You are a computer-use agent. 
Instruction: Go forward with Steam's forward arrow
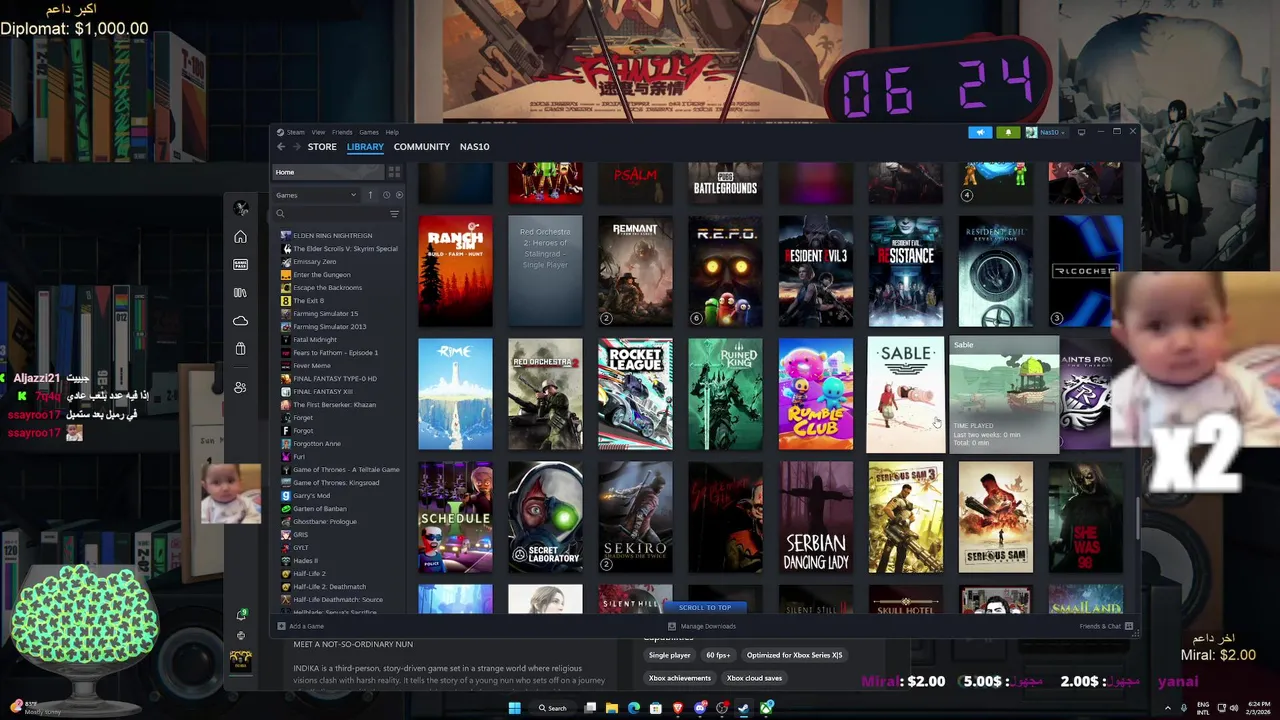click(x=296, y=147)
